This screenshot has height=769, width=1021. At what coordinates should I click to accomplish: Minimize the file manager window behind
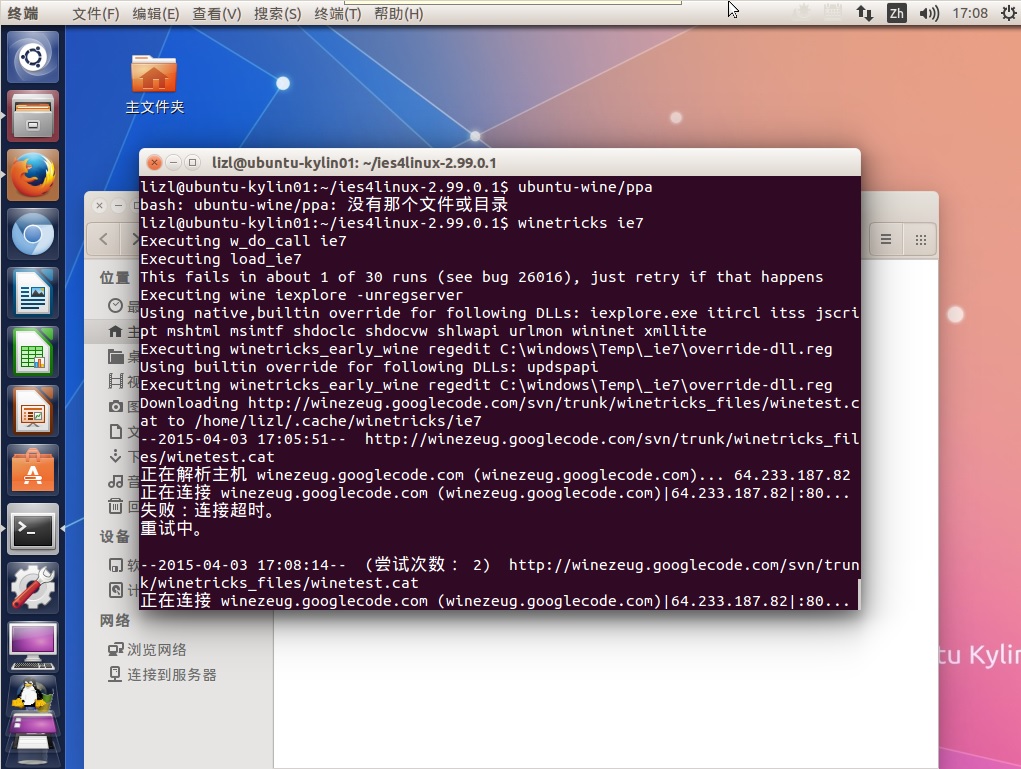click(x=118, y=206)
